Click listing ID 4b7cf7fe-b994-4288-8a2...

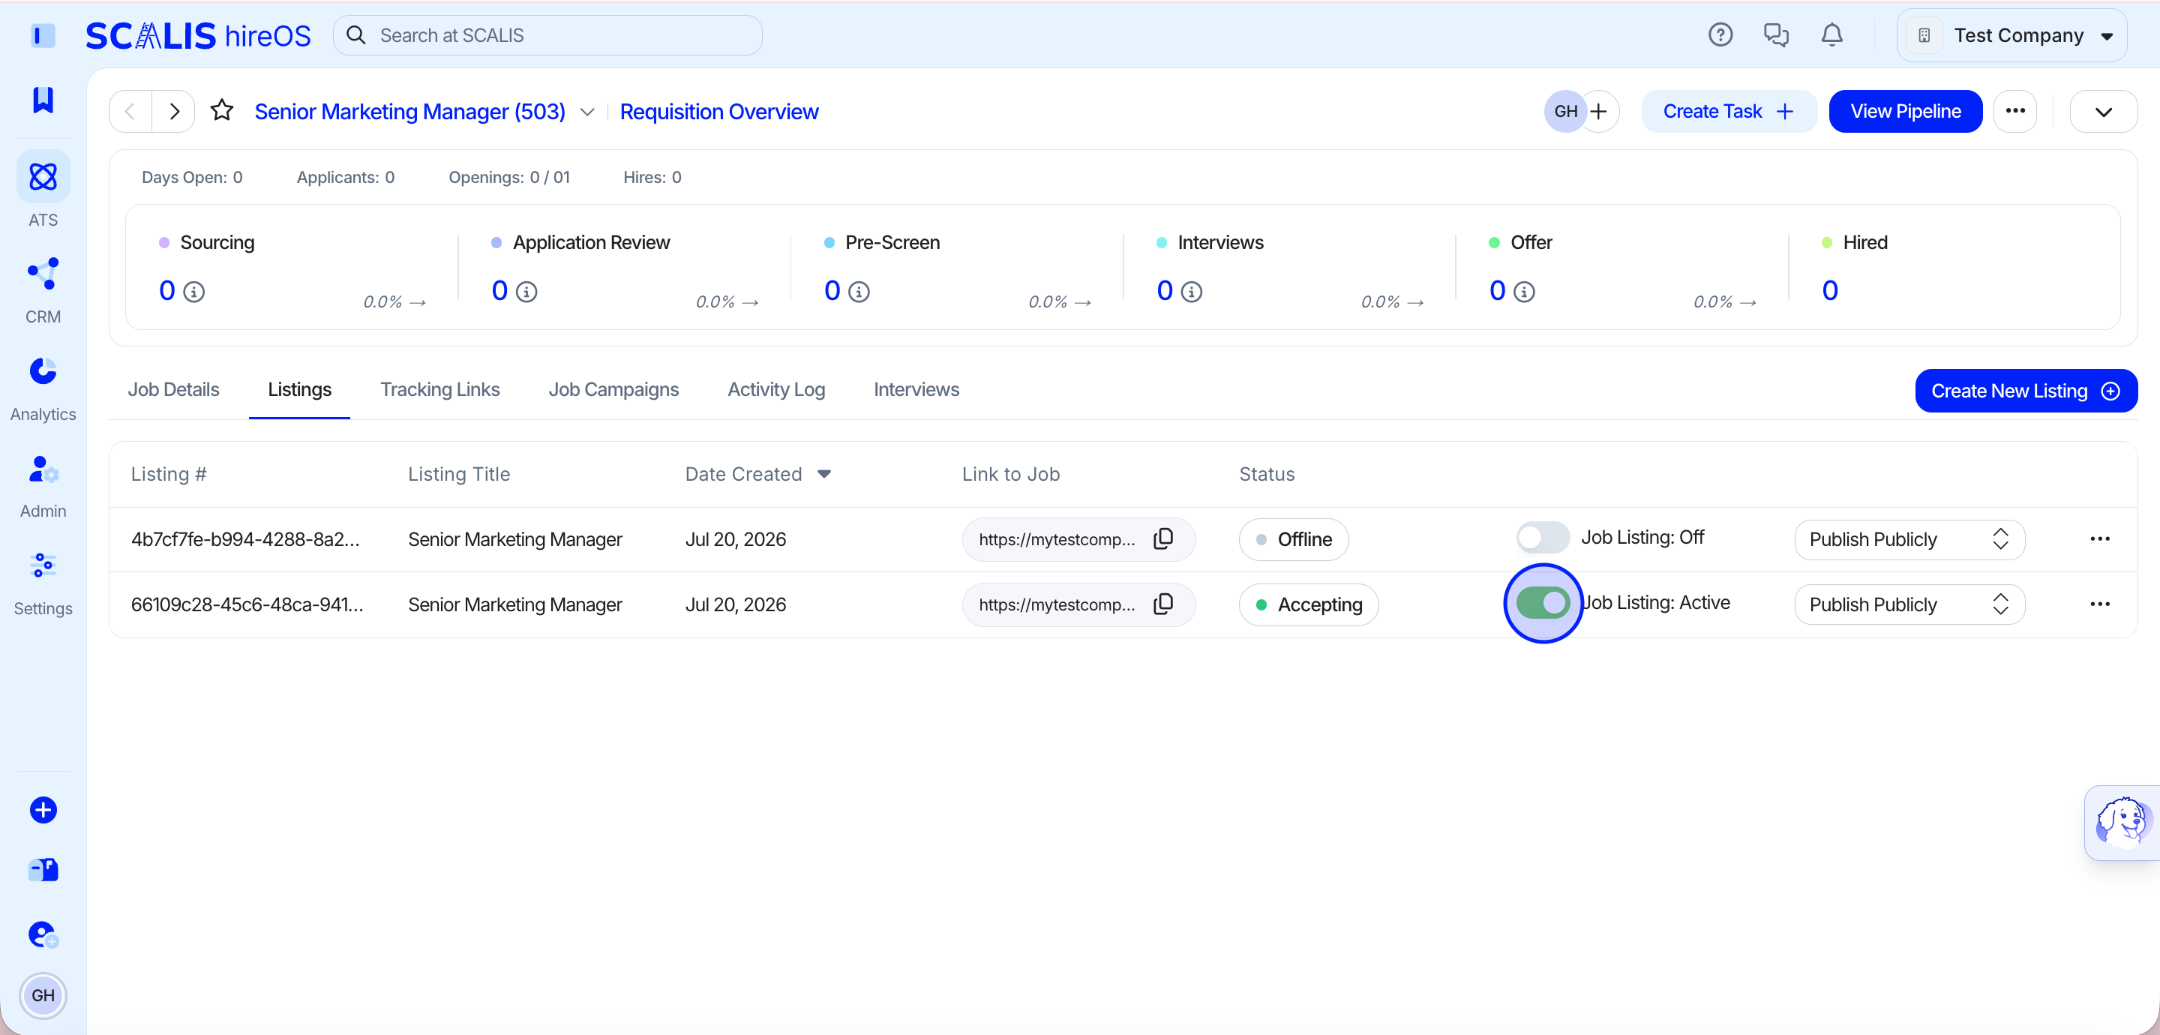[x=245, y=539]
